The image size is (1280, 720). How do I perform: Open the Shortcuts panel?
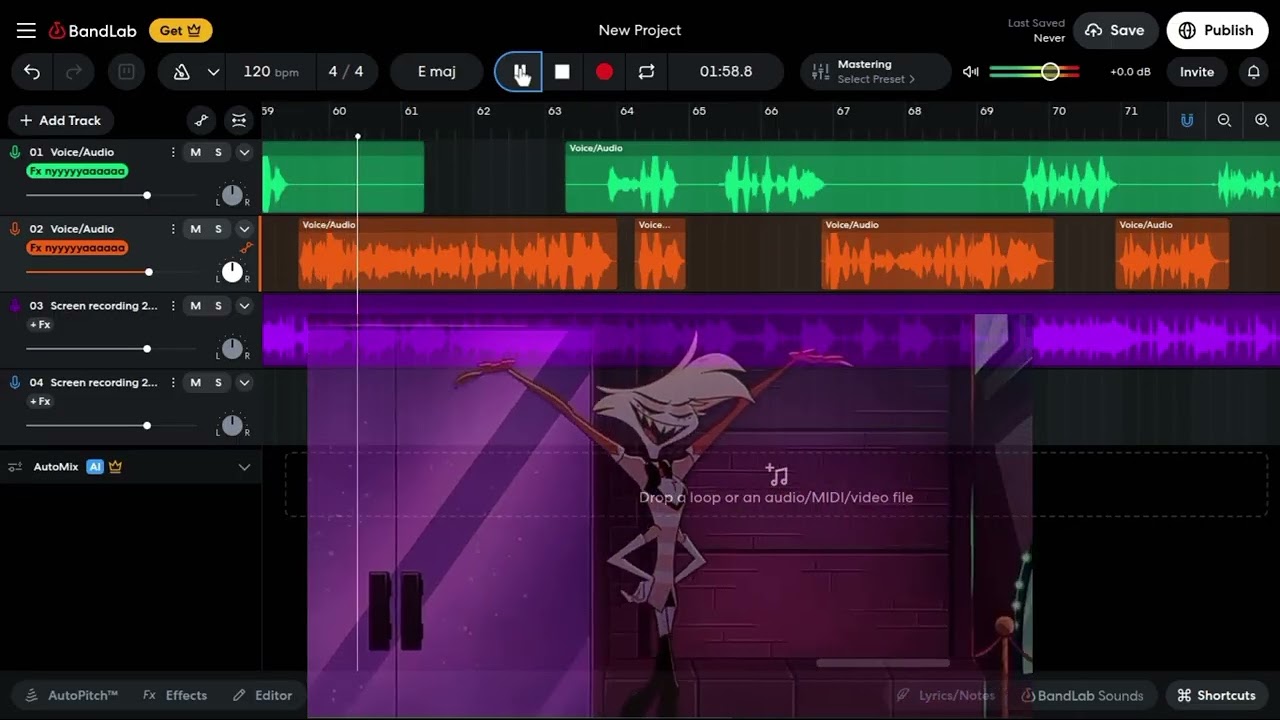click(1216, 695)
